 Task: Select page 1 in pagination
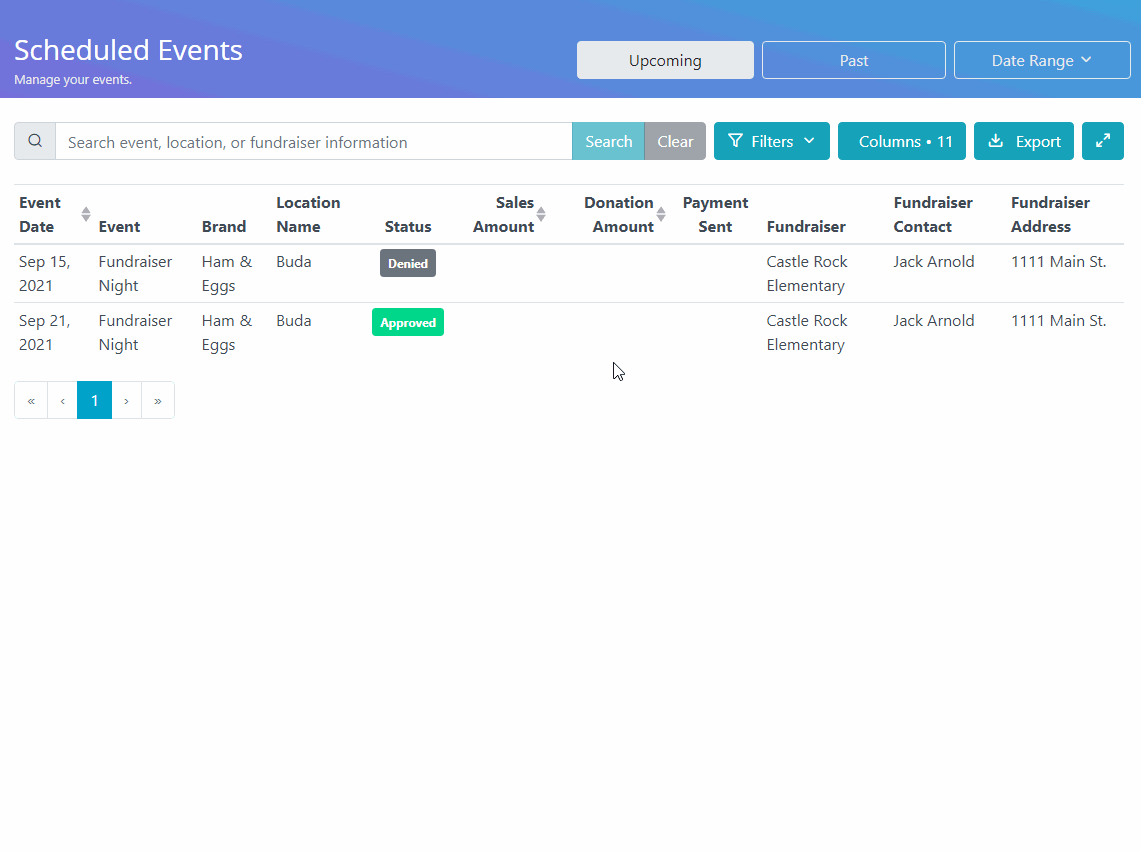point(95,400)
